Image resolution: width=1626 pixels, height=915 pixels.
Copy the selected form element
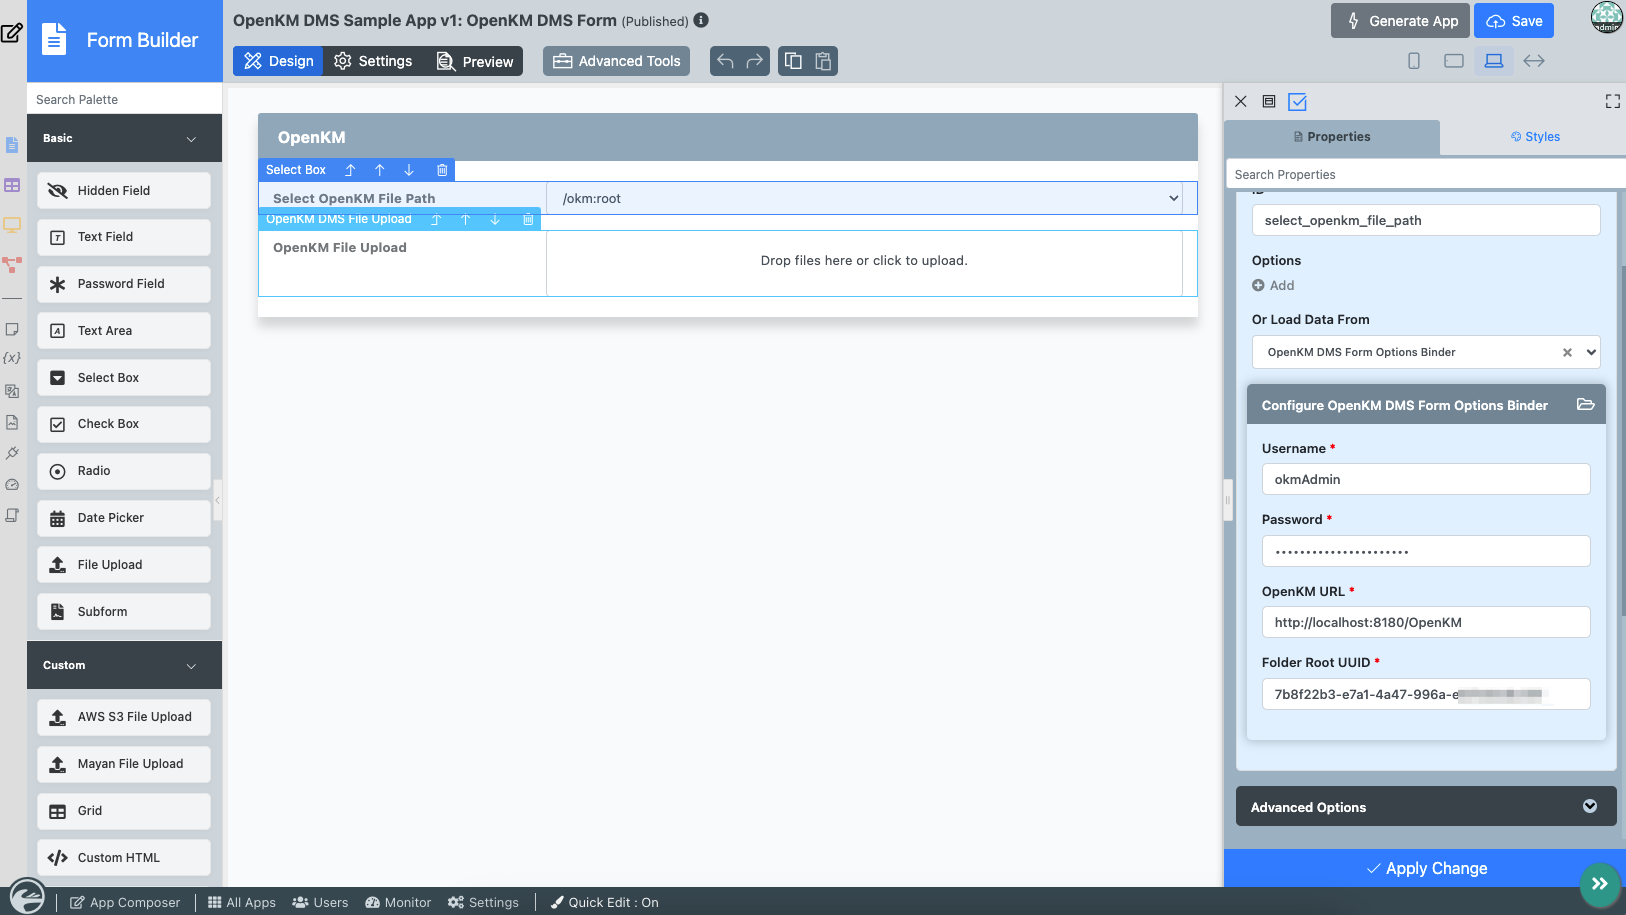pos(793,61)
